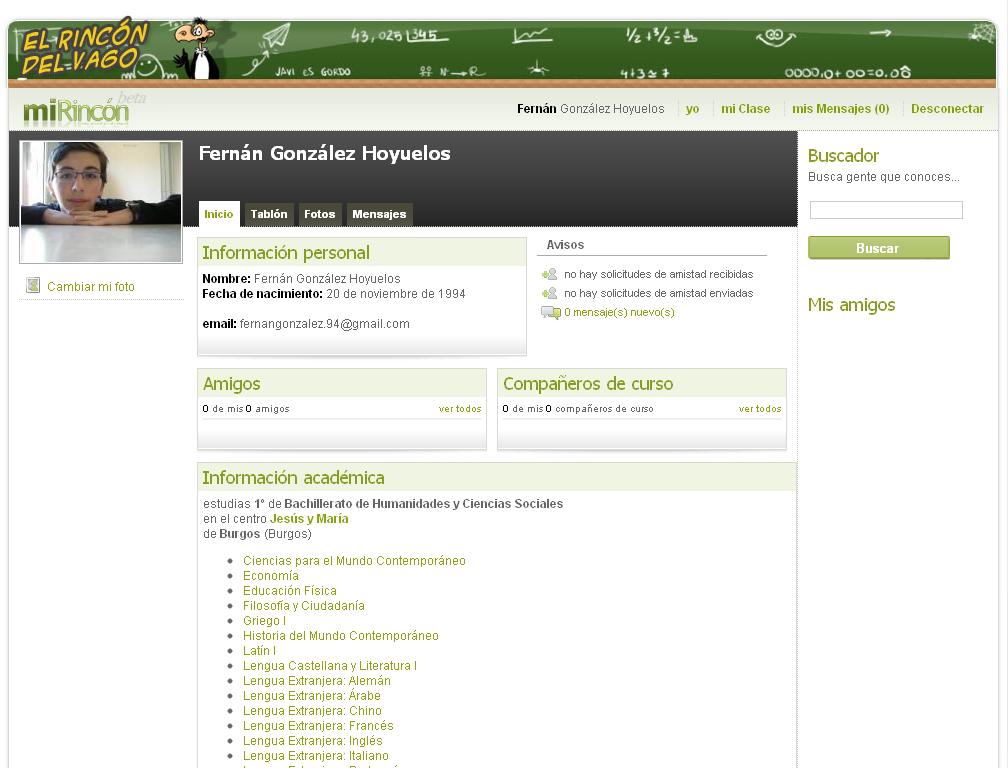Open the Economía subject link
This screenshot has height=768, width=1008.
tap(271, 576)
